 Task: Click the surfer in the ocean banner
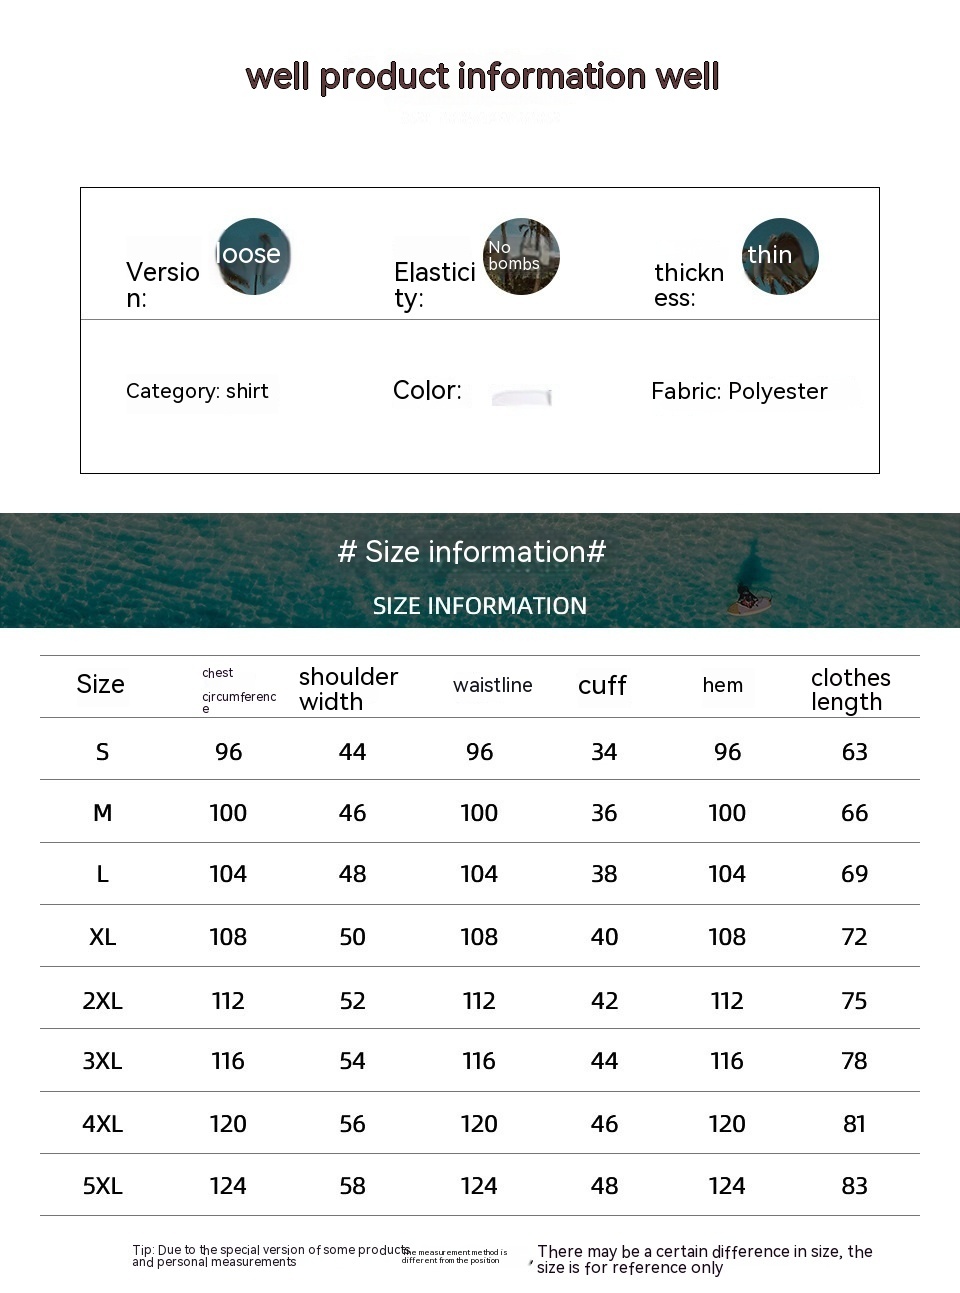click(748, 597)
